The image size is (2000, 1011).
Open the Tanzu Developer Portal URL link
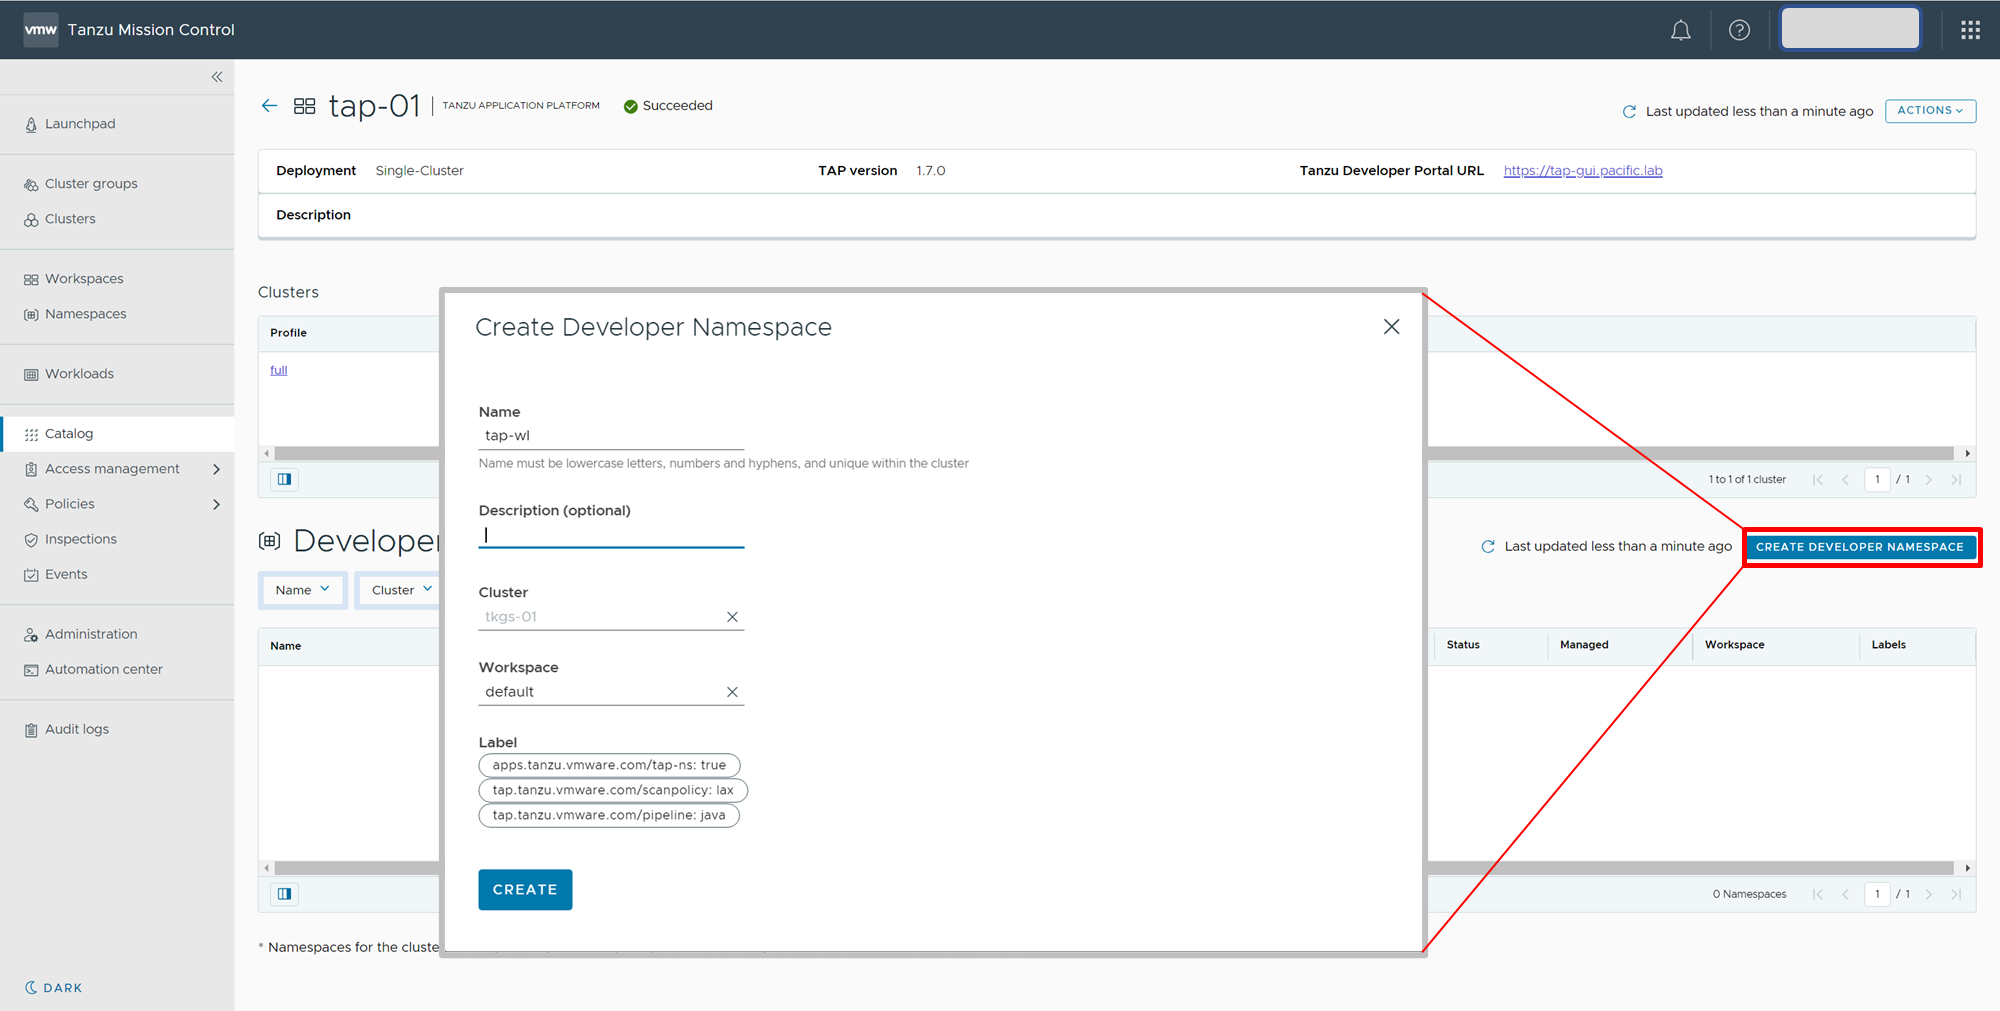point(1582,171)
